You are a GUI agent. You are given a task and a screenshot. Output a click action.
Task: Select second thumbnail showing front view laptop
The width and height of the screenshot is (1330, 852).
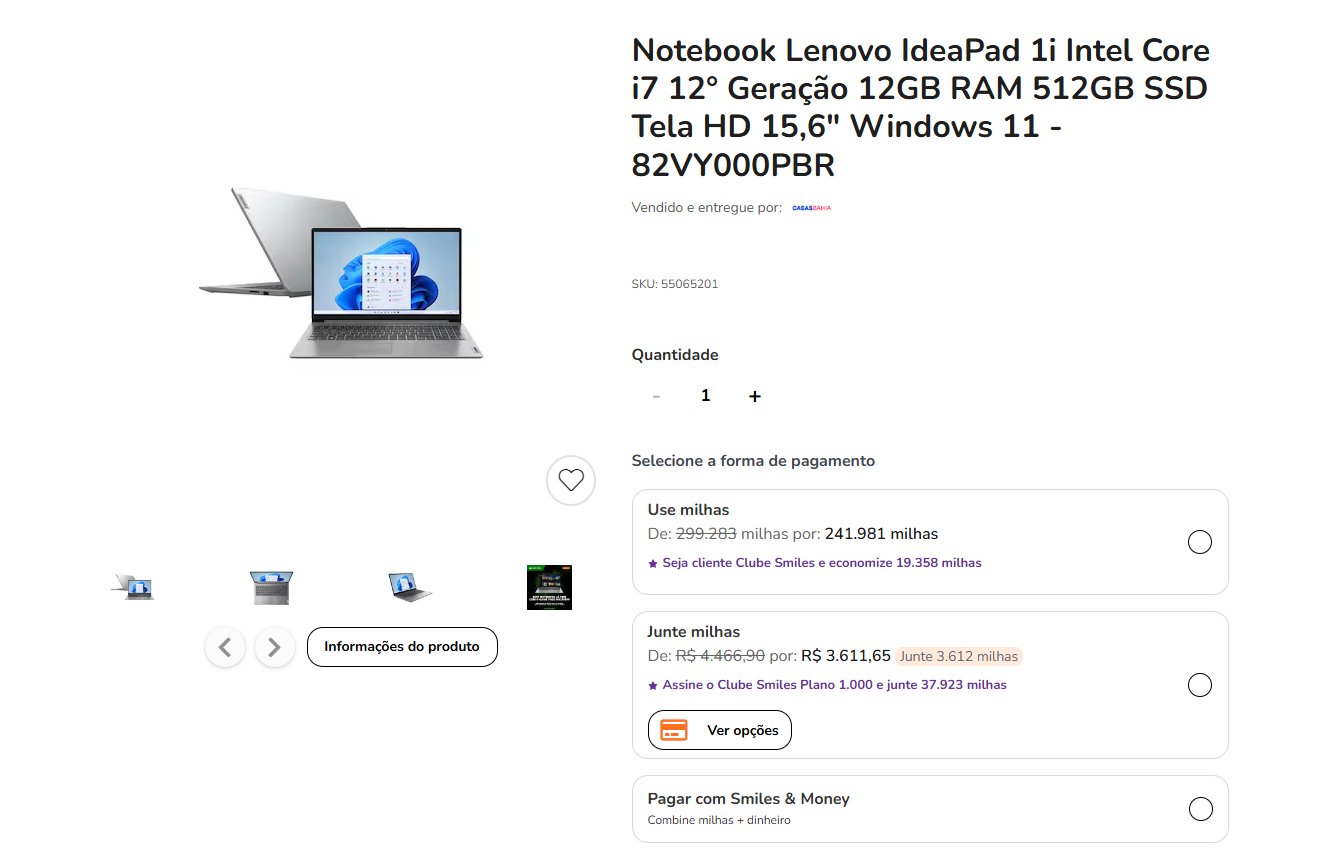coord(271,587)
